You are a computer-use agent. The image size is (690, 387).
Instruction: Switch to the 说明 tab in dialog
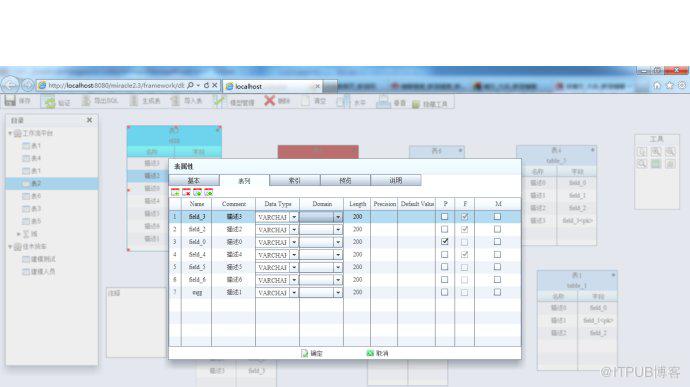pyautogui.click(x=396, y=181)
